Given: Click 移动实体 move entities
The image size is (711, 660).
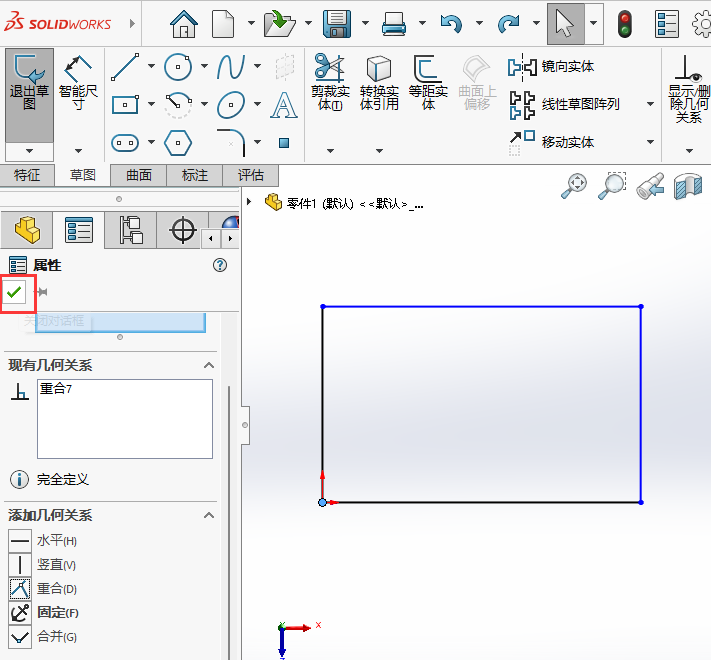Looking at the screenshot, I should coord(551,142).
